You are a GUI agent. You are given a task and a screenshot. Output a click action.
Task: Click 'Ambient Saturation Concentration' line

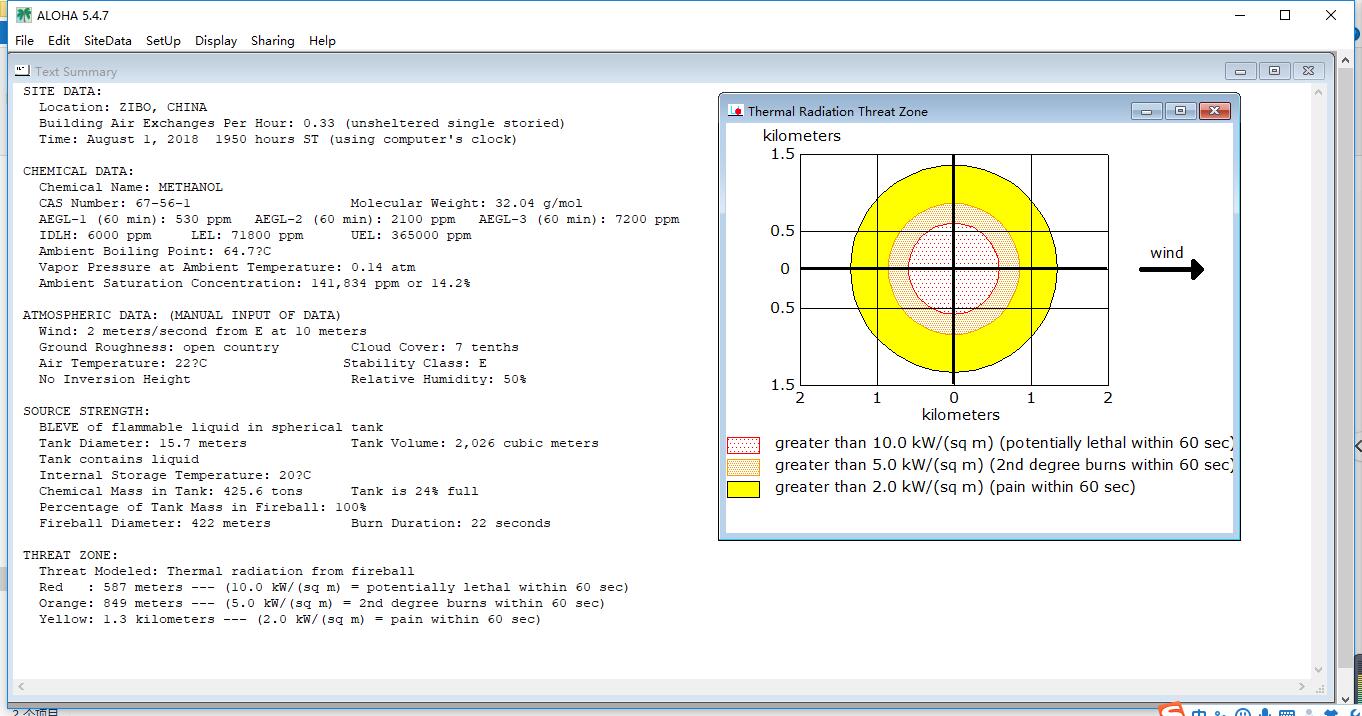click(x=255, y=283)
